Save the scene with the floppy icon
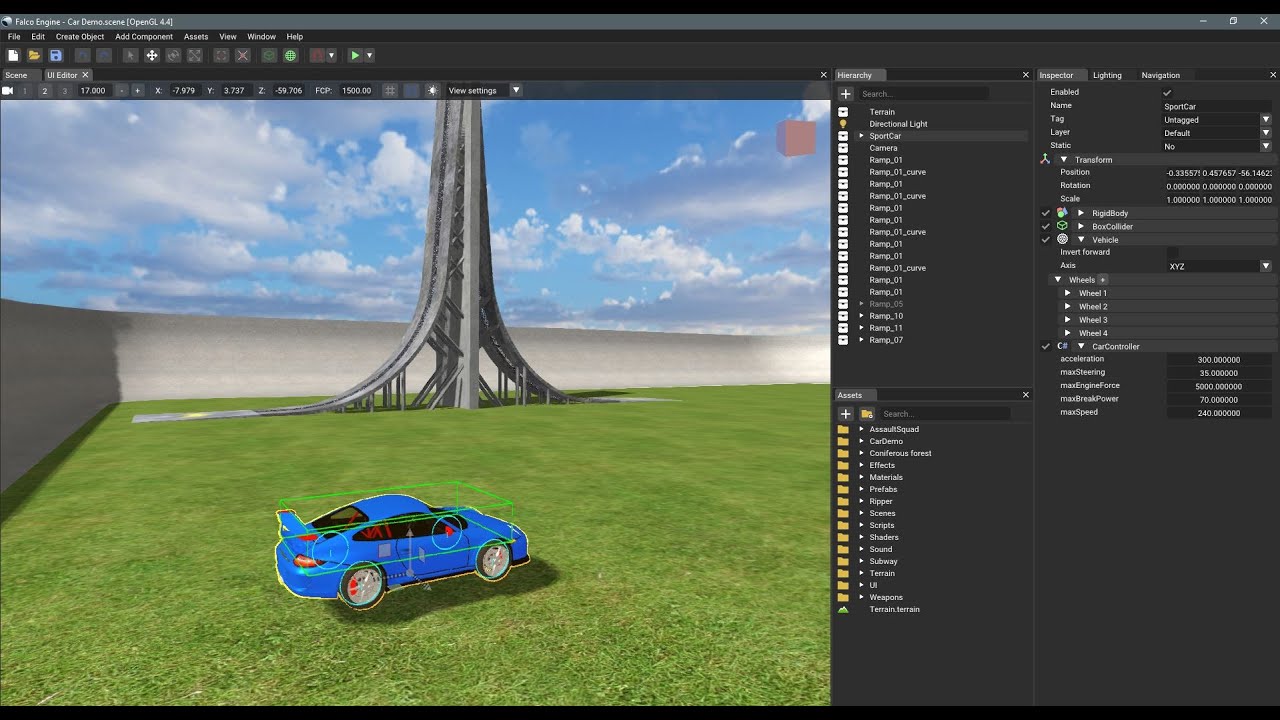Image resolution: width=1280 pixels, height=720 pixels. (x=55, y=56)
